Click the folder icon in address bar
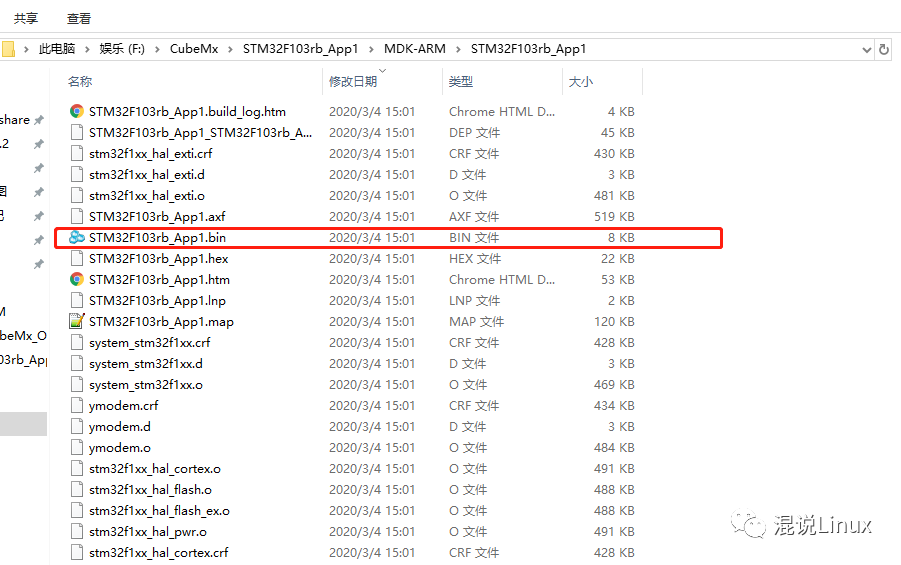The image size is (901, 565). pyautogui.click(x=7, y=49)
